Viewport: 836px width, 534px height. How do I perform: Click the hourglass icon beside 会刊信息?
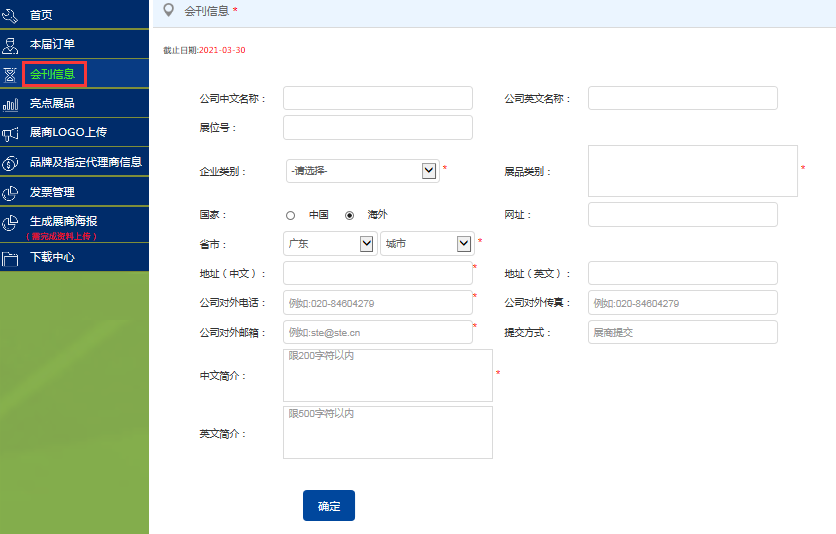(x=11, y=74)
